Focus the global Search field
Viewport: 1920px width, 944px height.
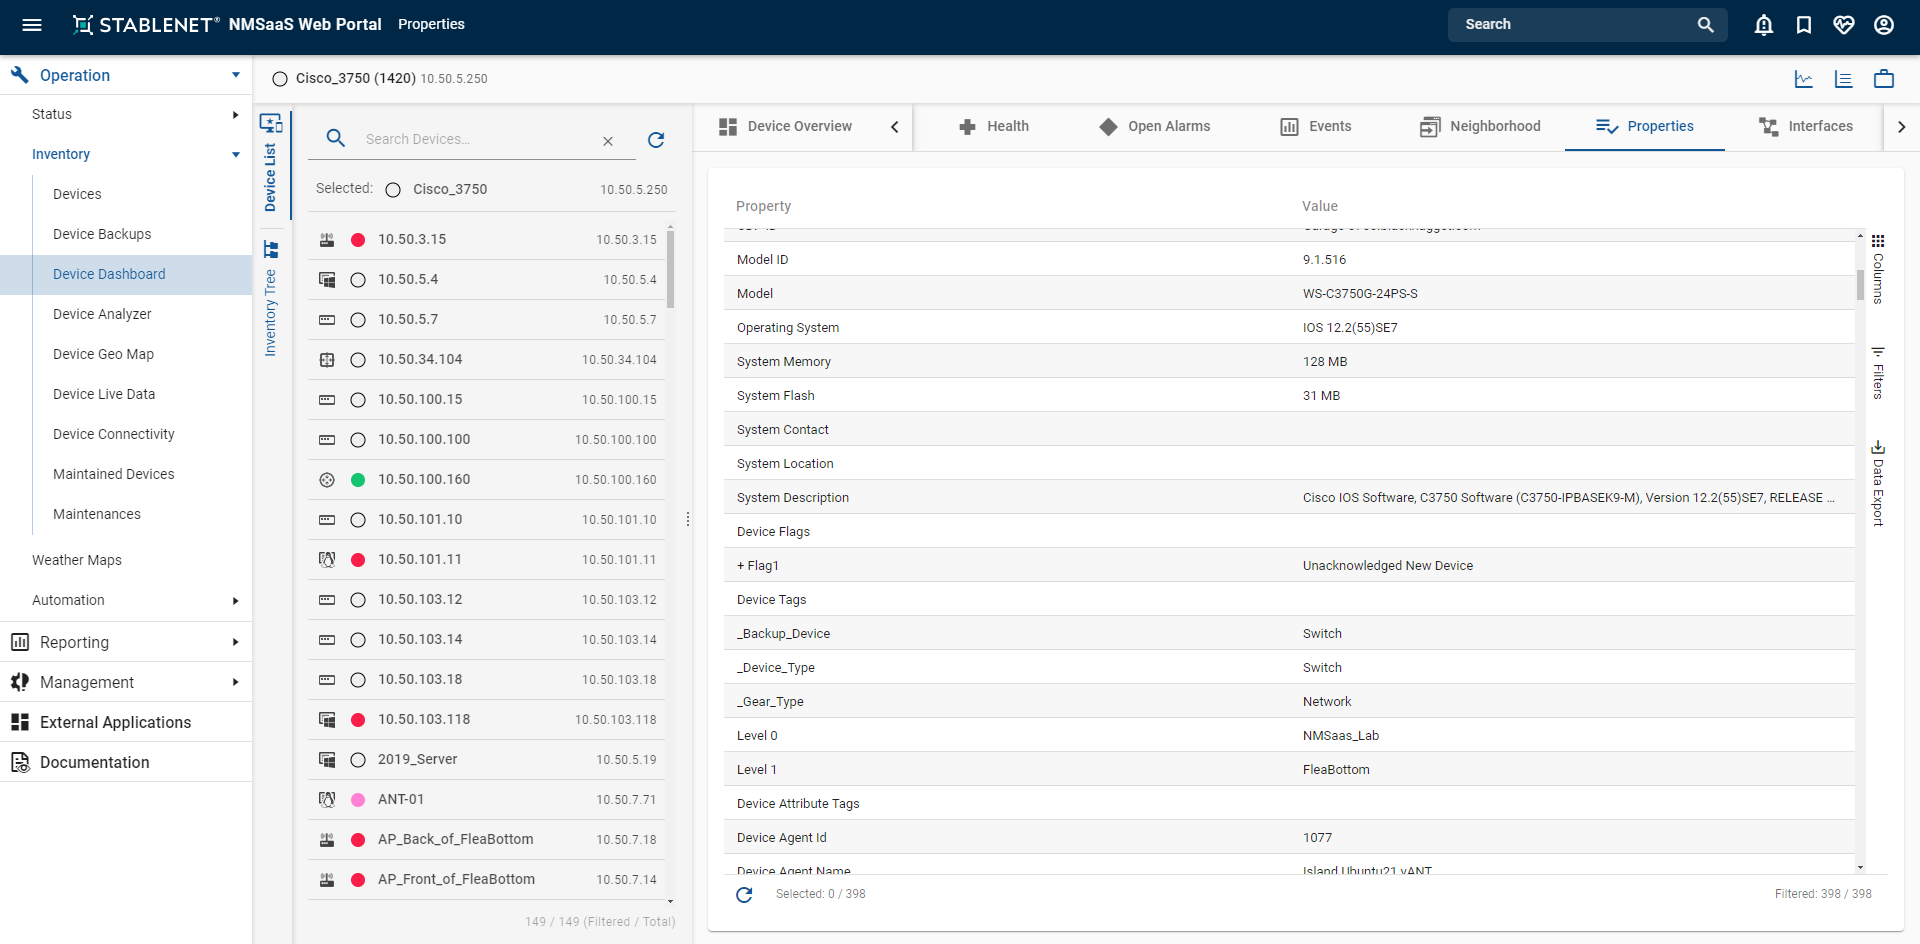[1575, 25]
